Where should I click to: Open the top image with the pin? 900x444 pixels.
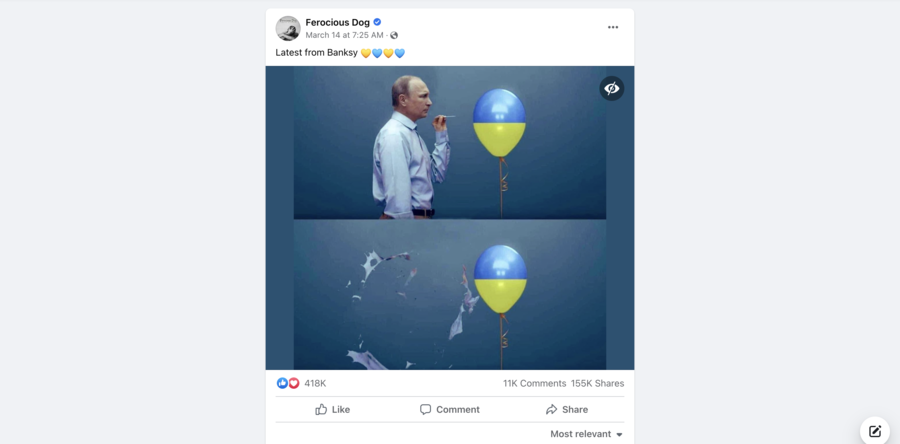(449, 143)
